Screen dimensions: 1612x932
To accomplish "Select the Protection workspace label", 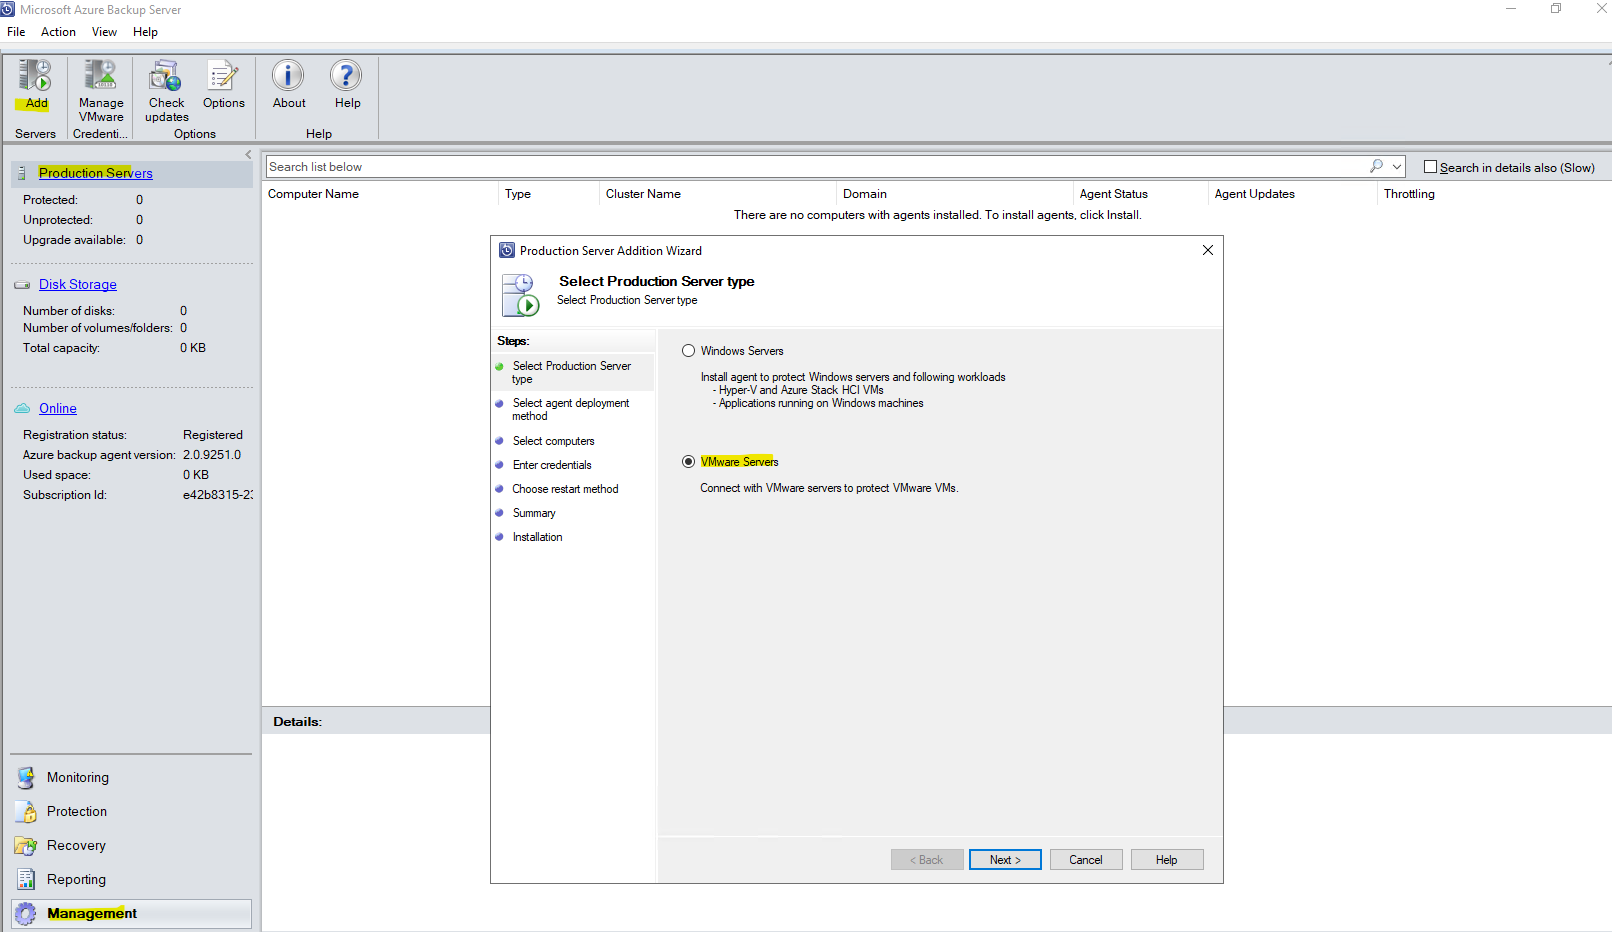I will click(77, 812).
